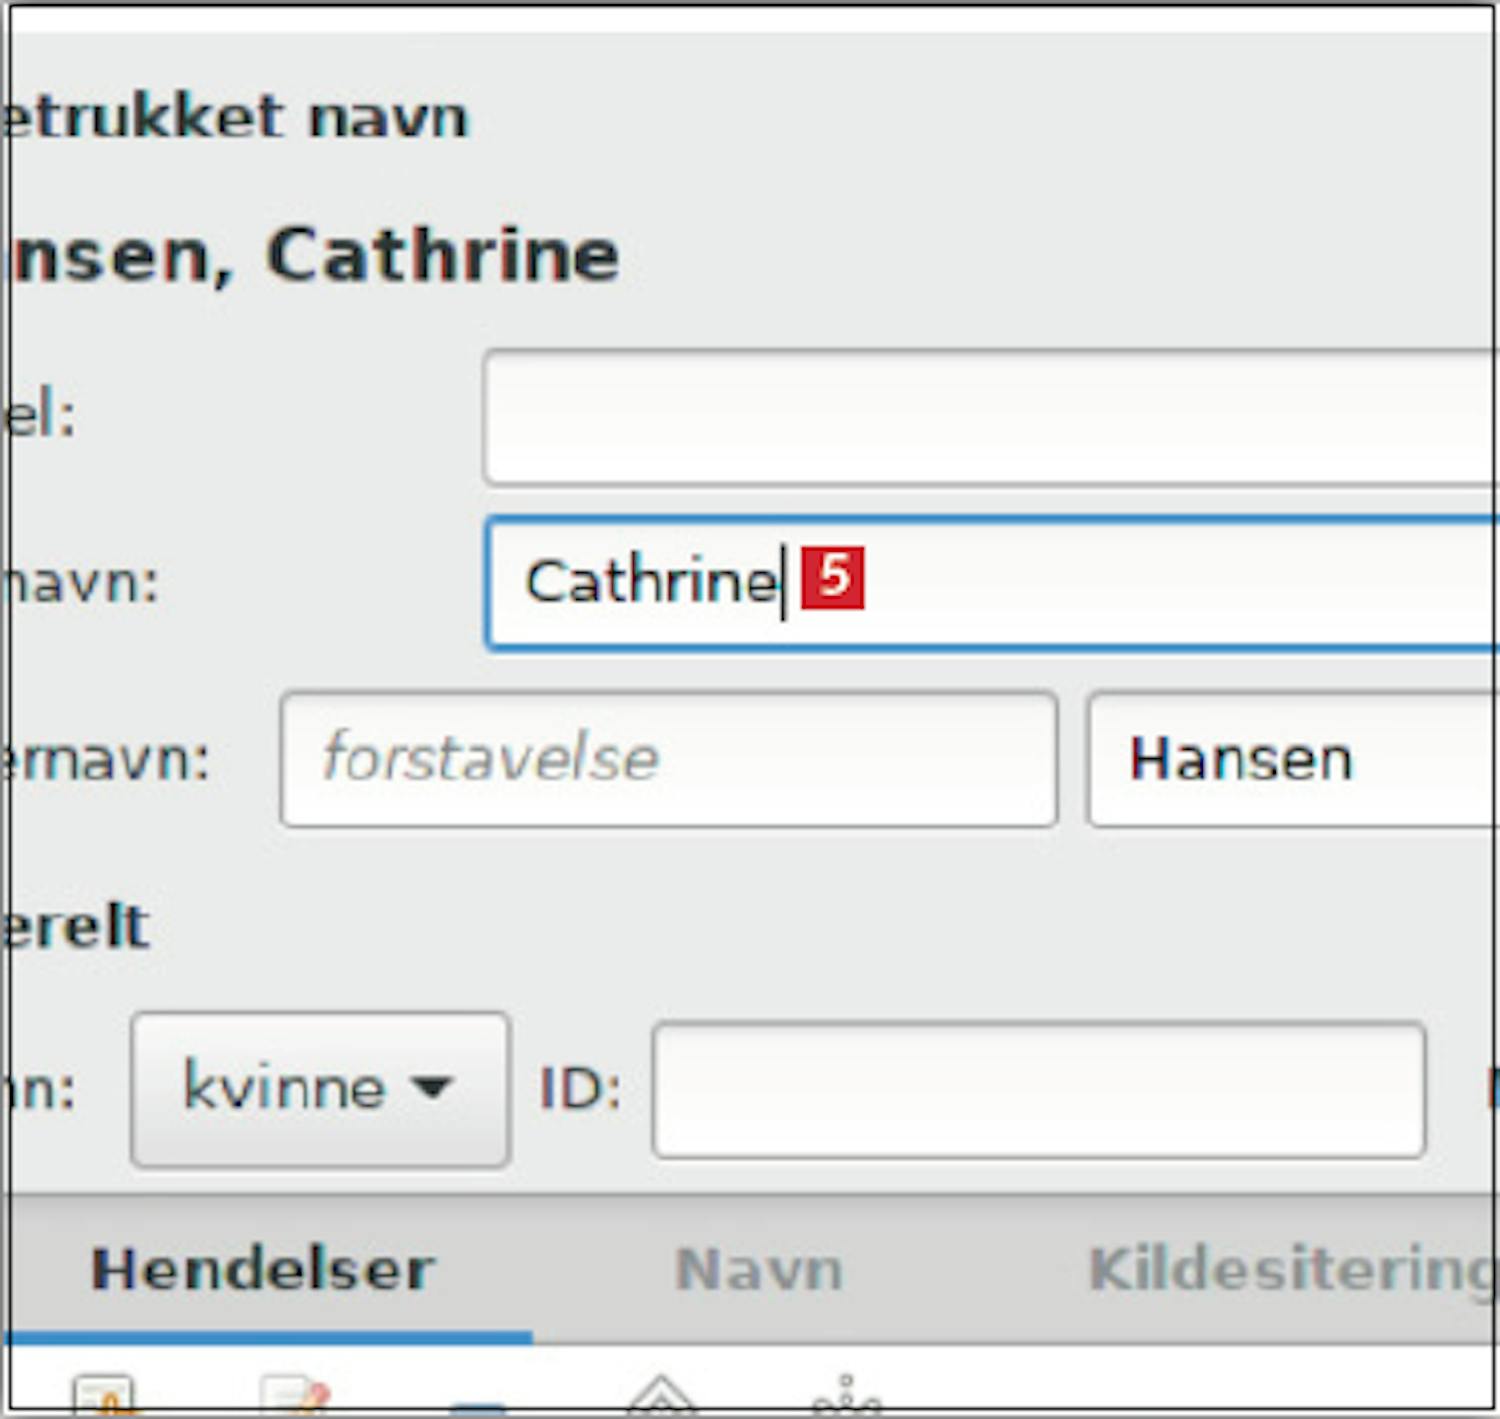Click the dotted tree icon in events toolbar
Screen dimensions: 1500x1419
click(846, 1397)
